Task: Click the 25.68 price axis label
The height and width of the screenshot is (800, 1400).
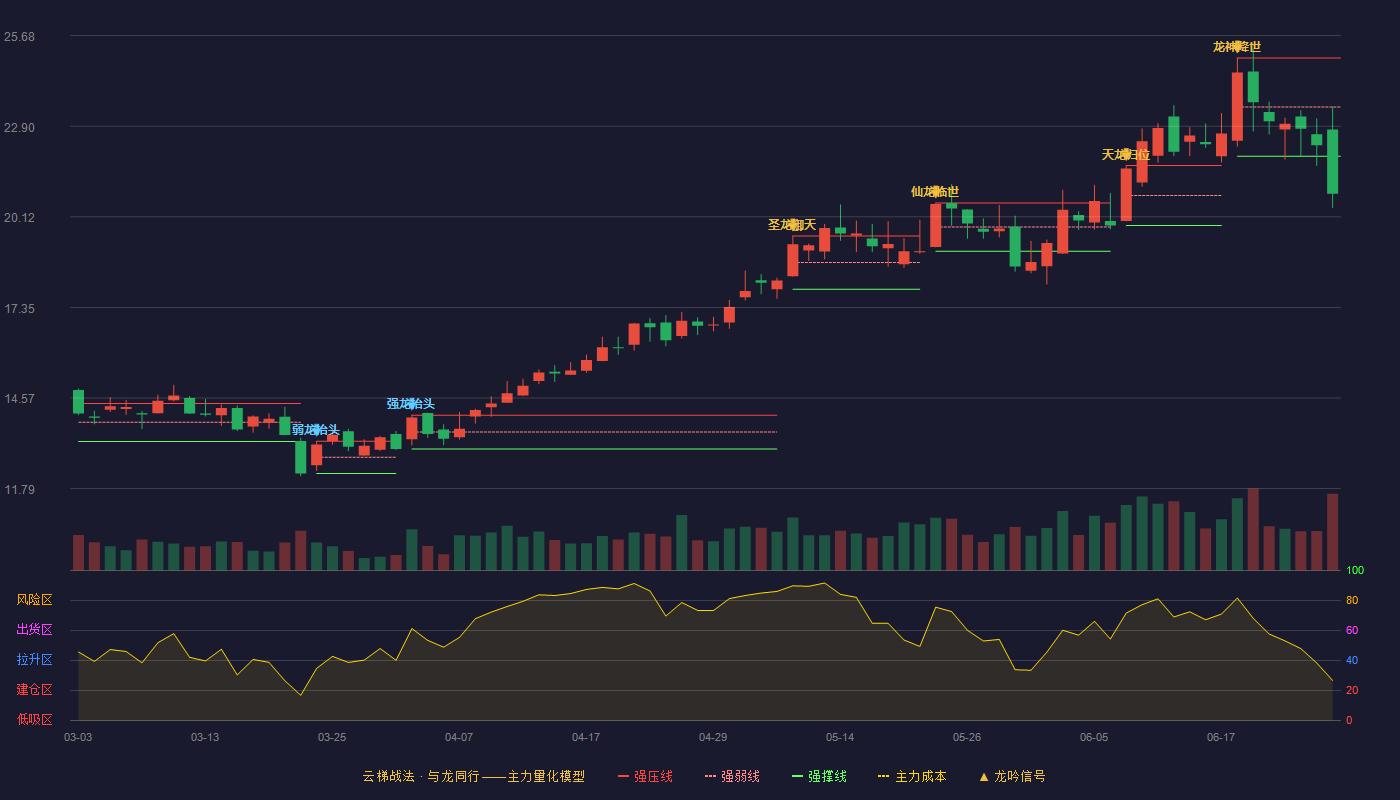Action: click(19, 37)
